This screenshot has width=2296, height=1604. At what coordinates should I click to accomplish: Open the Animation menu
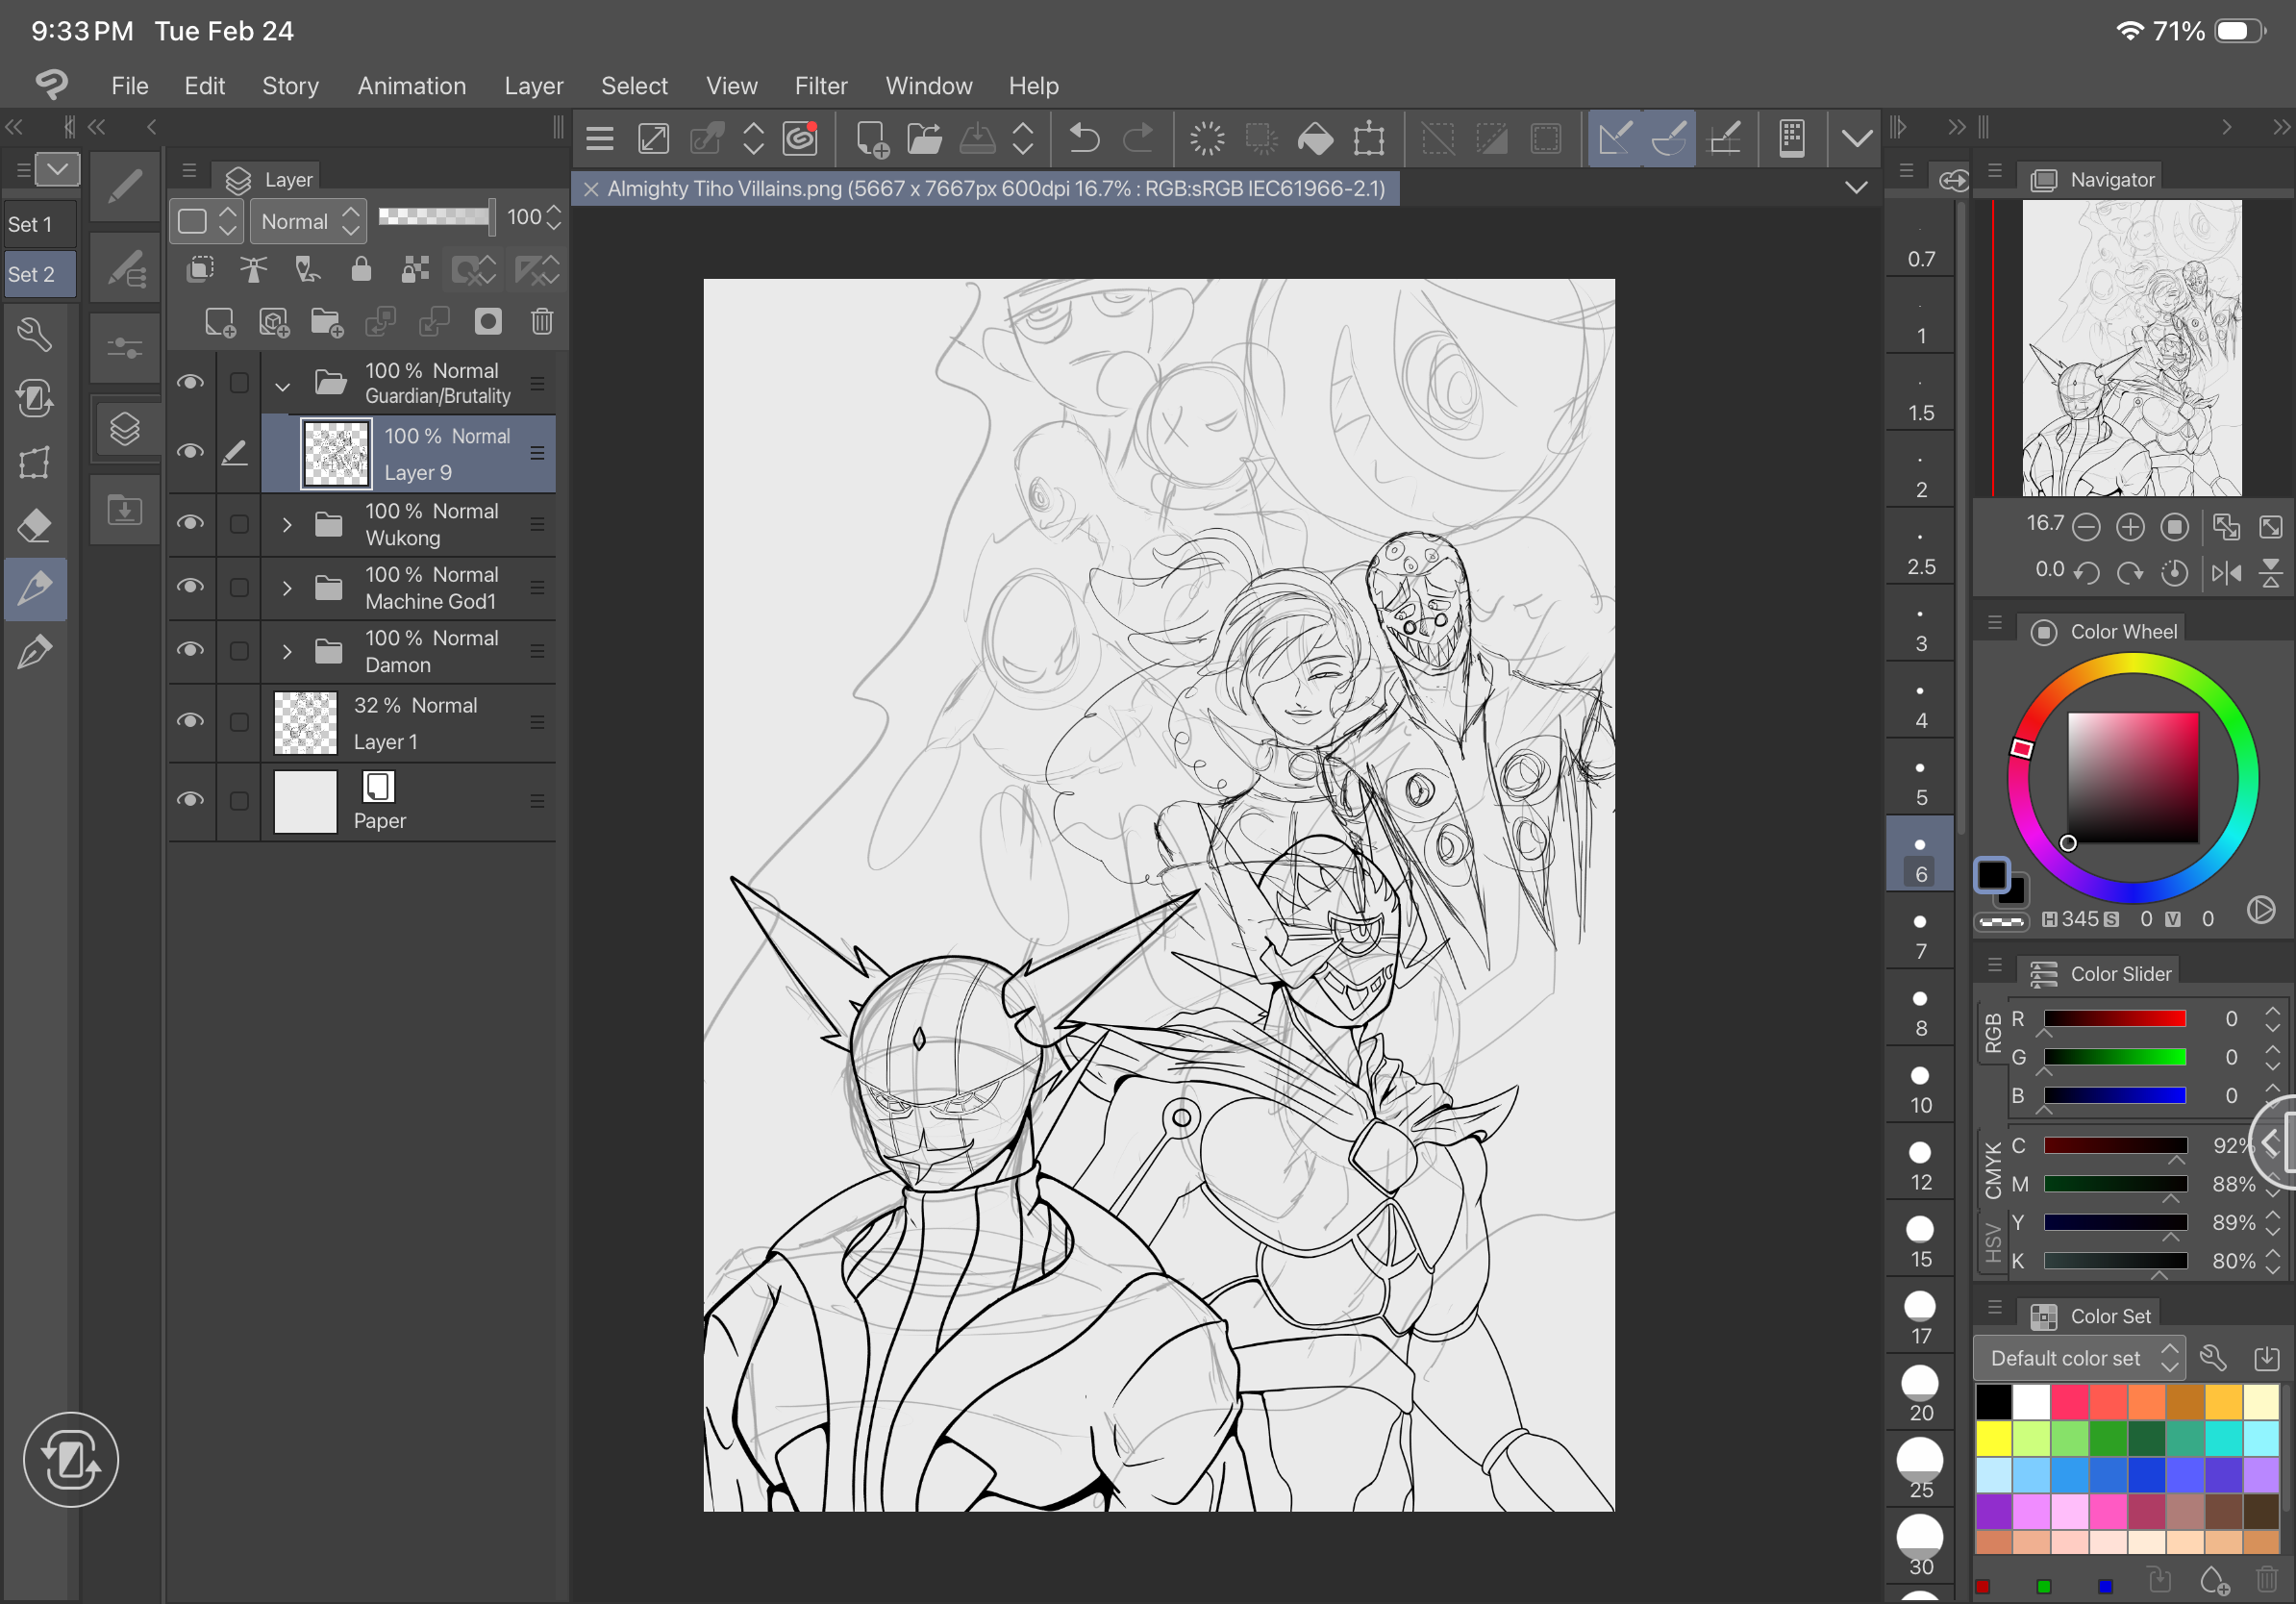coord(411,86)
